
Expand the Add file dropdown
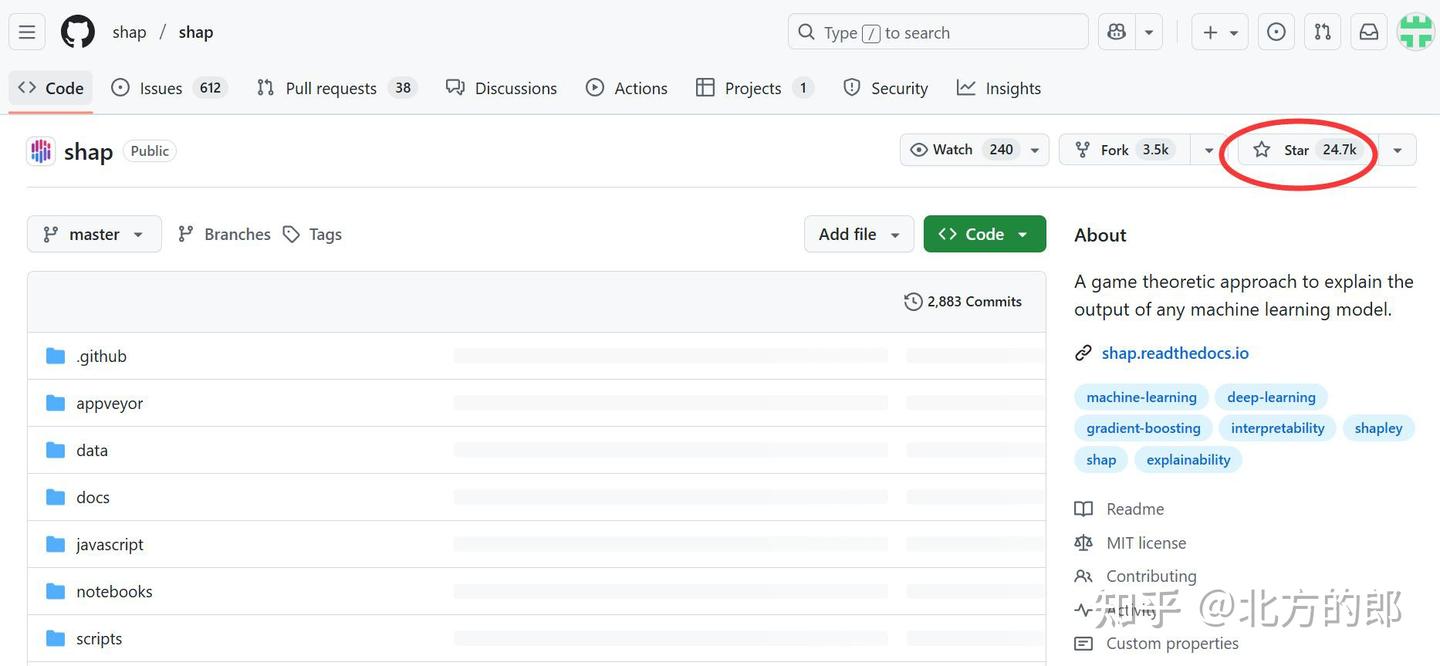pyautogui.click(x=858, y=234)
